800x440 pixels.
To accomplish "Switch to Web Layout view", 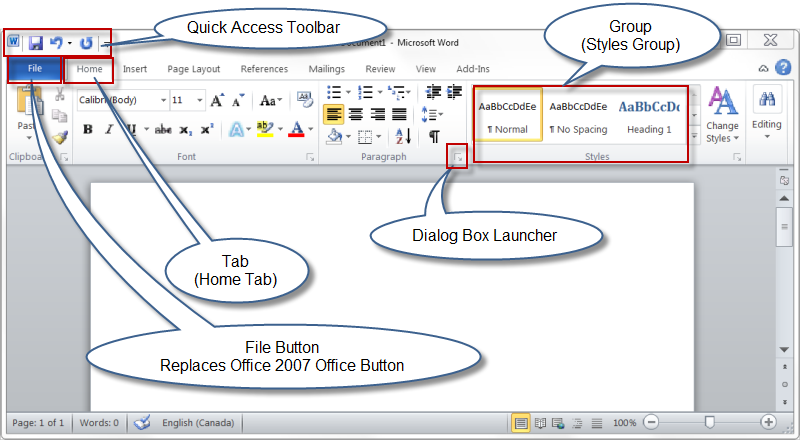I will click(x=558, y=423).
